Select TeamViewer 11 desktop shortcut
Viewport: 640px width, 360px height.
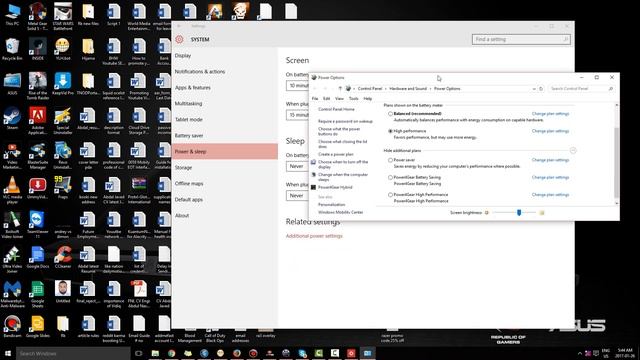point(38,225)
